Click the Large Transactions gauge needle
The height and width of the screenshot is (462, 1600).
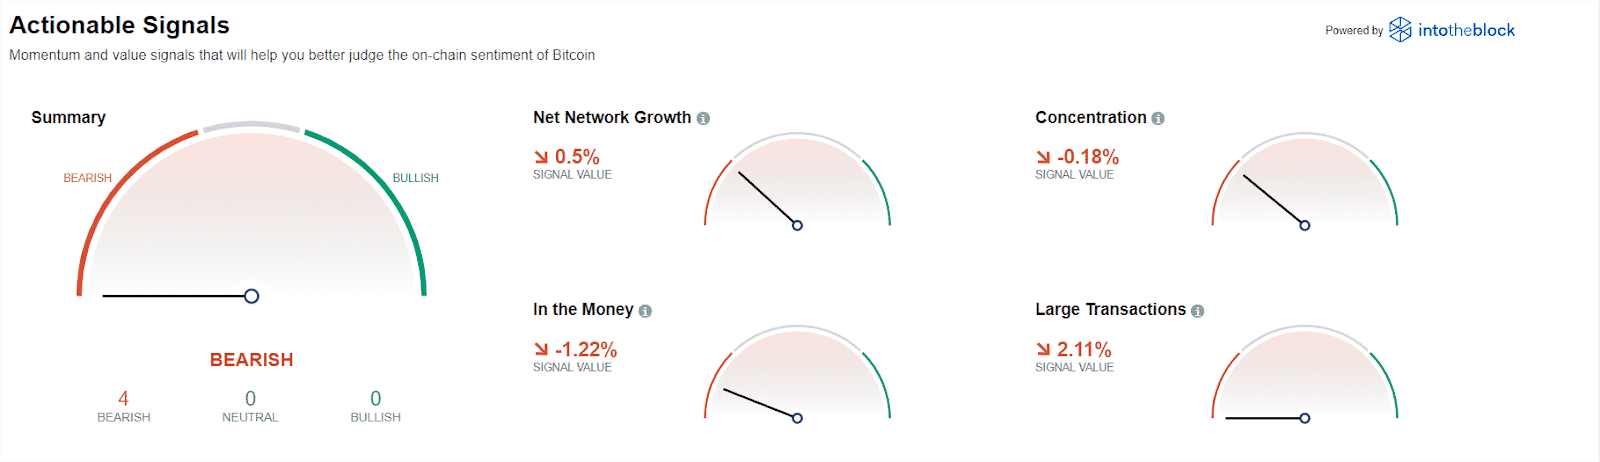(x=1264, y=418)
